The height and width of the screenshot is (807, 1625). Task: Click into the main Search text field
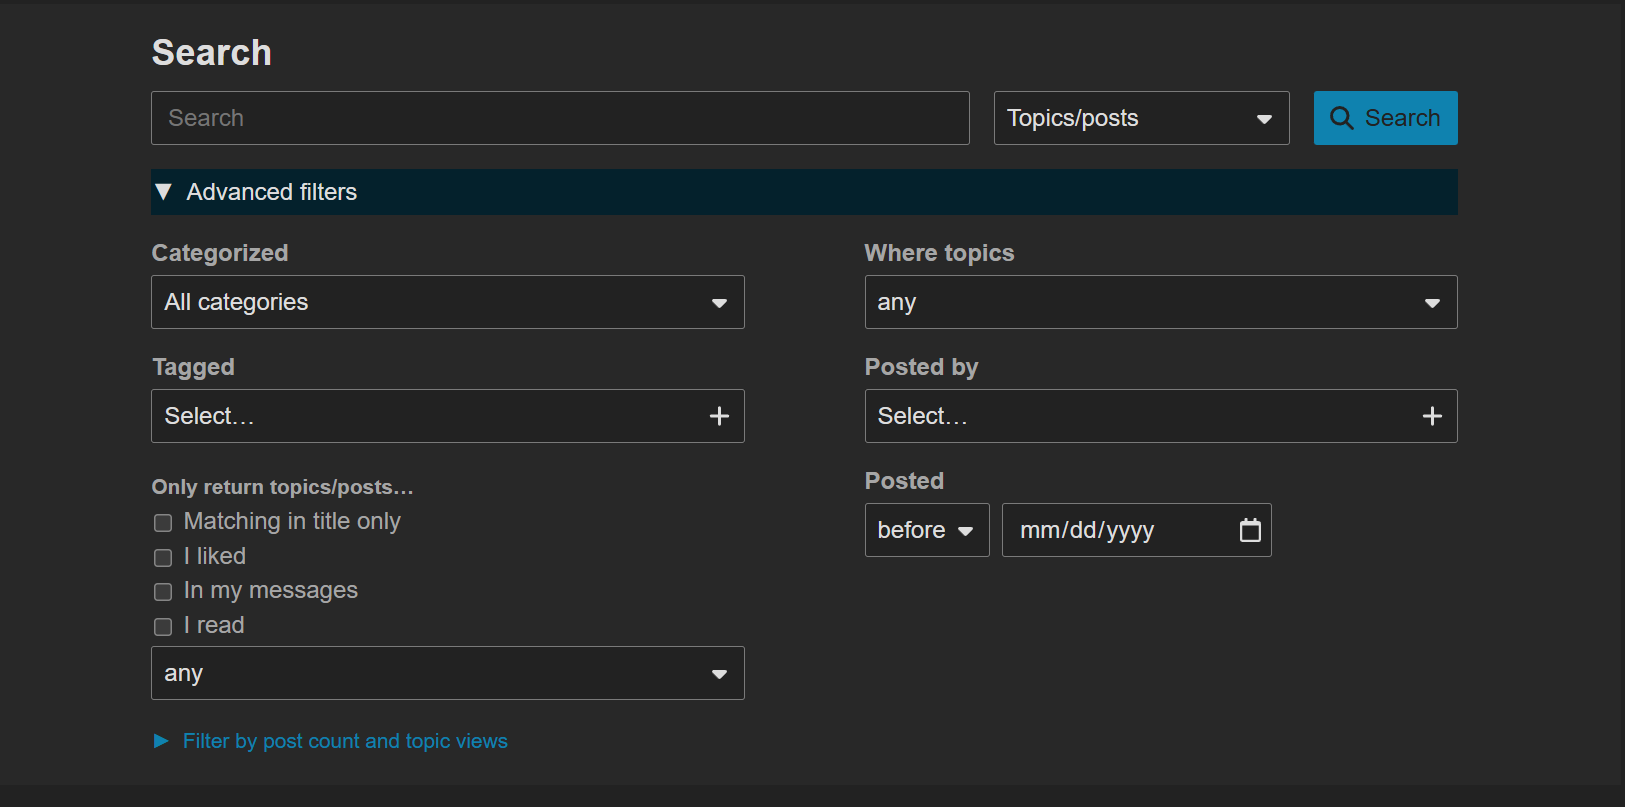coord(560,118)
